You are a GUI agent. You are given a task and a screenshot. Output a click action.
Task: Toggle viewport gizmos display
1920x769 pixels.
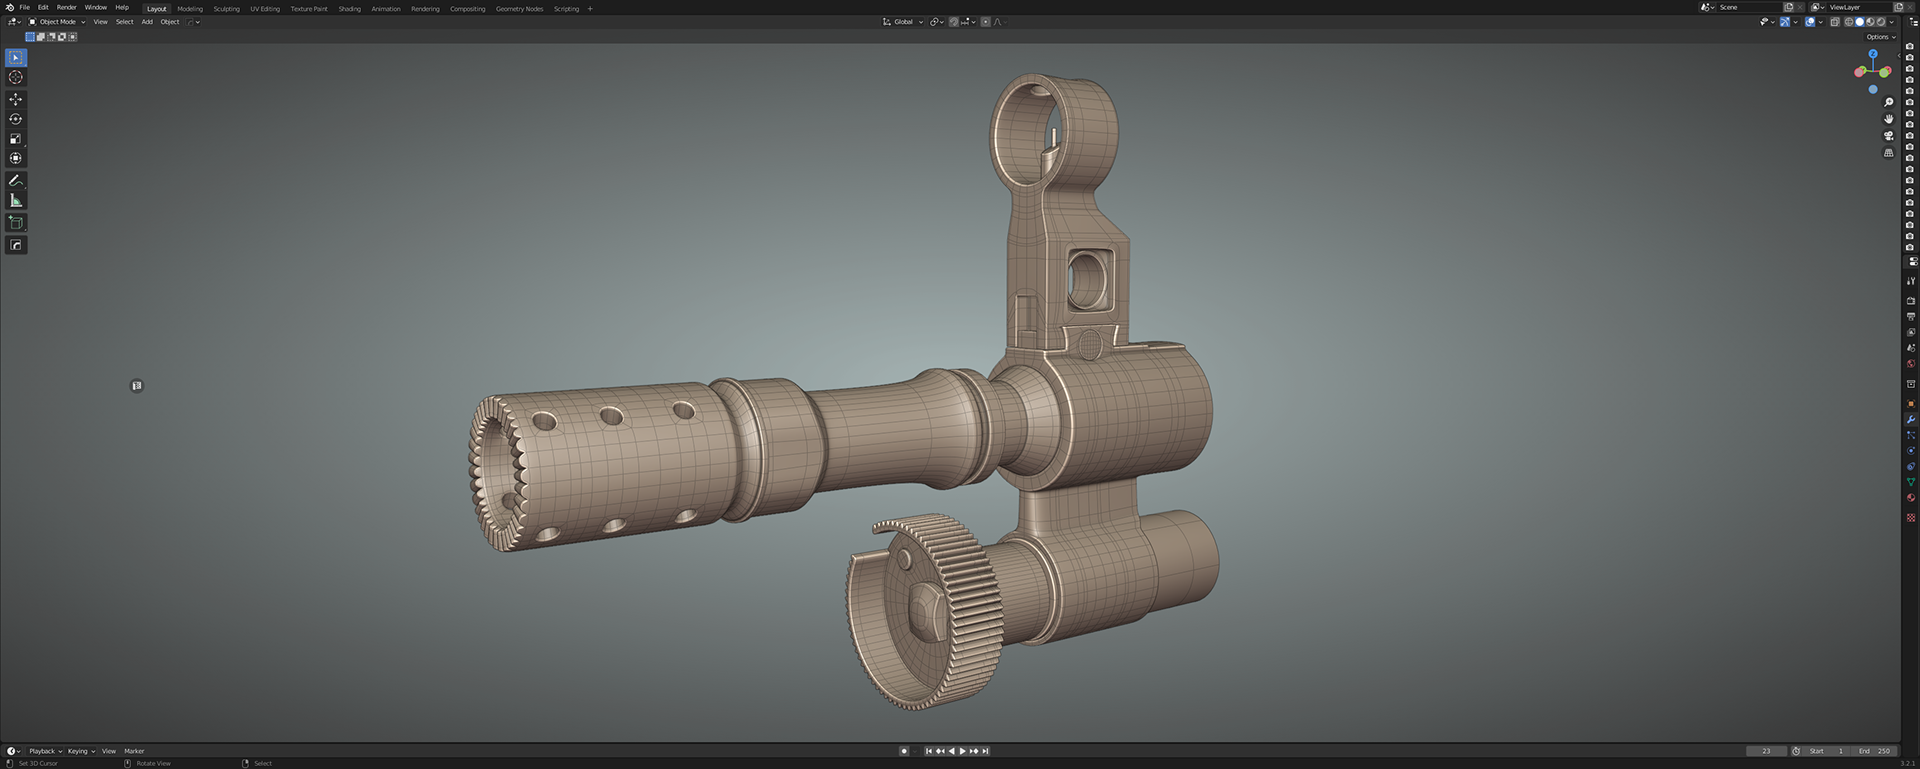click(x=1785, y=22)
